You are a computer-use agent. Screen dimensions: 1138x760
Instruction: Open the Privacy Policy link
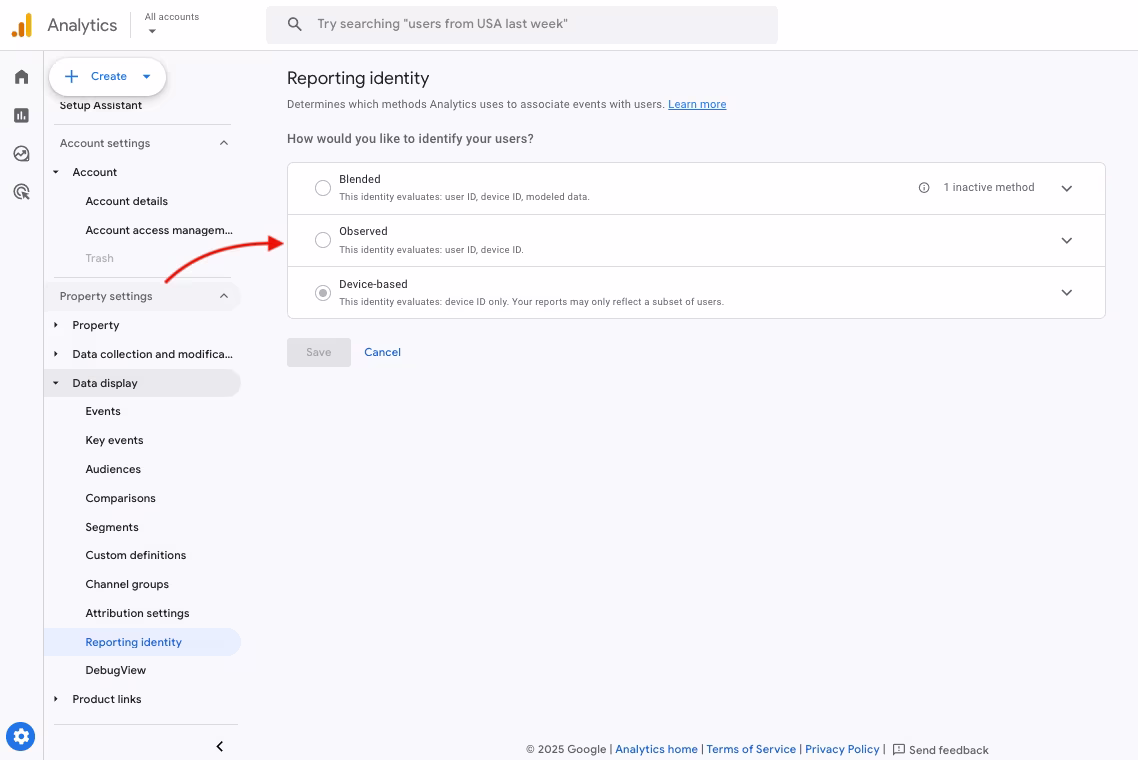tap(842, 749)
